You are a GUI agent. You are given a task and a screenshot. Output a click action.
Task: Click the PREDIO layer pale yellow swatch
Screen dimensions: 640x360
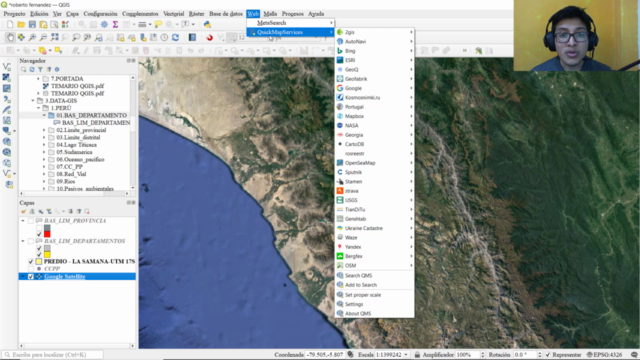(x=39, y=261)
